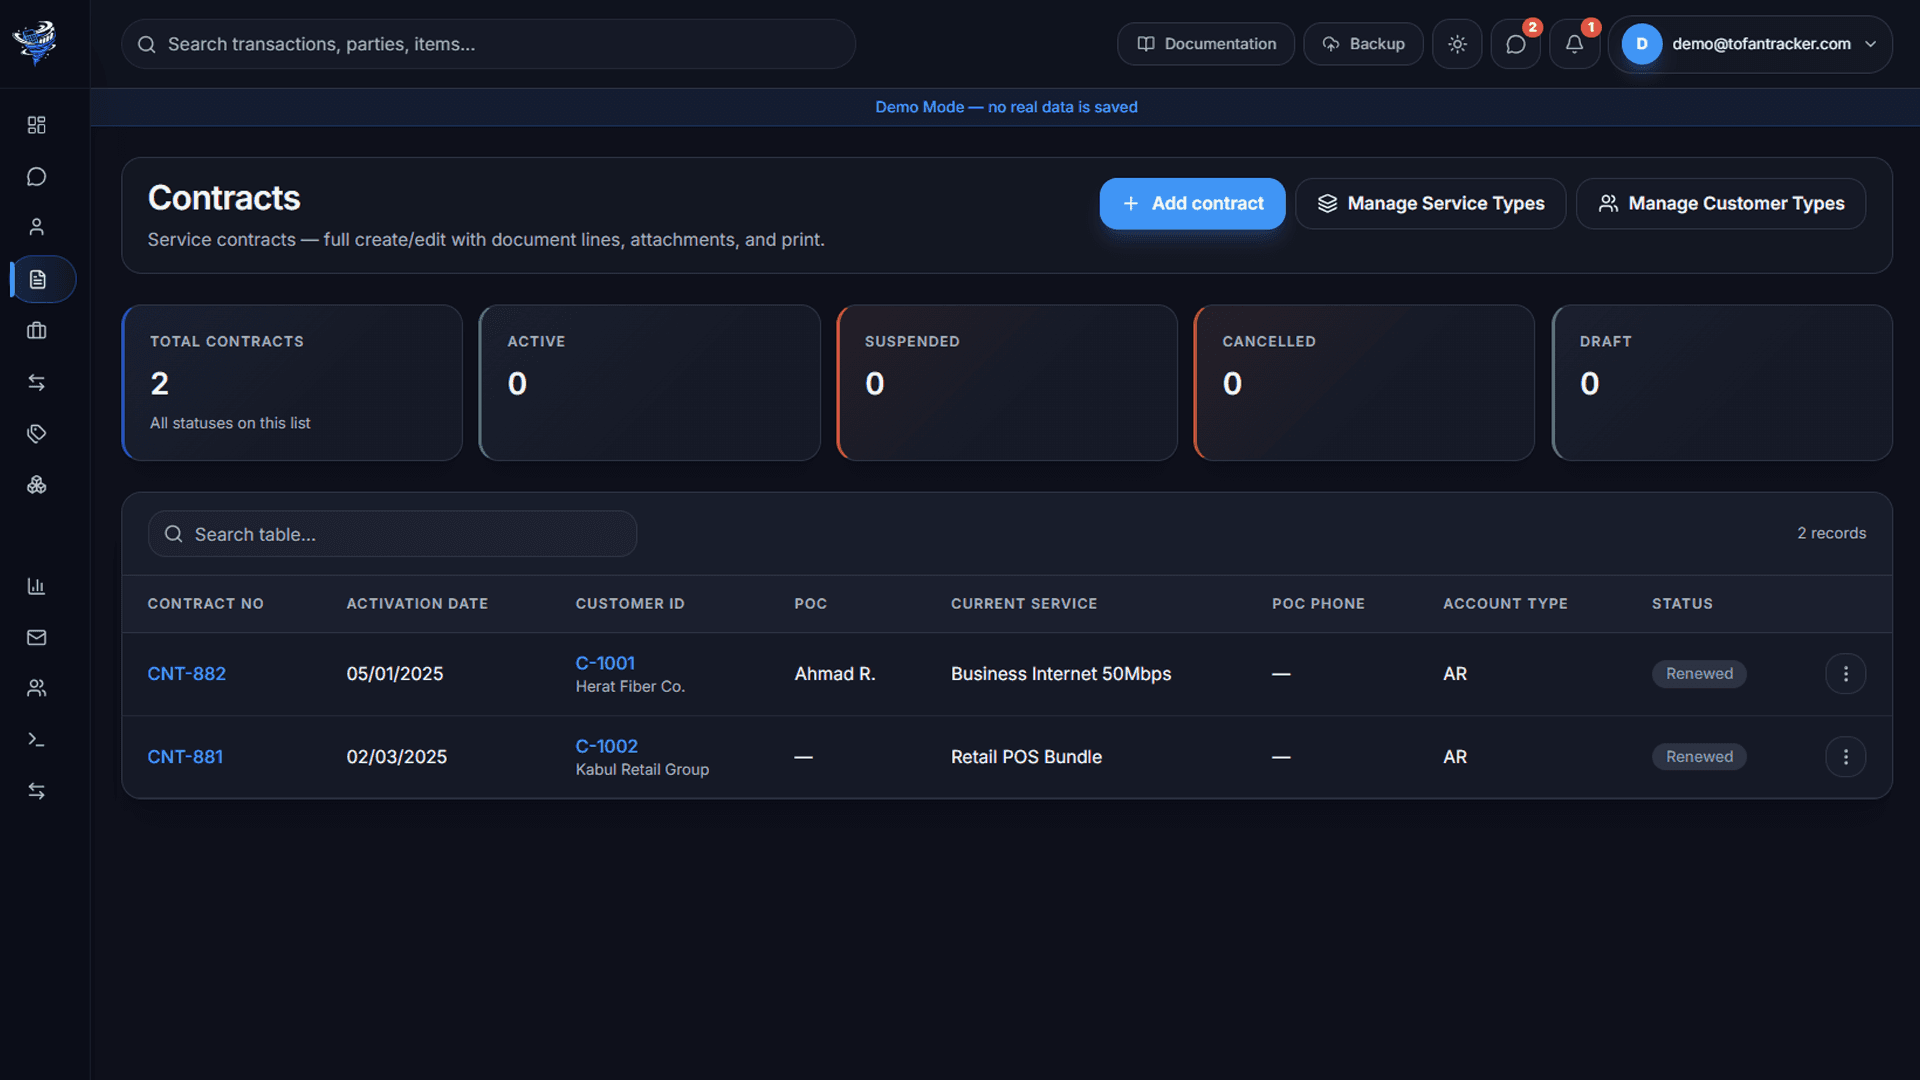Expand the demo@tofantracker.com account dropdown
The height and width of the screenshot is (1080, 1920).
tap(1750, 44)
